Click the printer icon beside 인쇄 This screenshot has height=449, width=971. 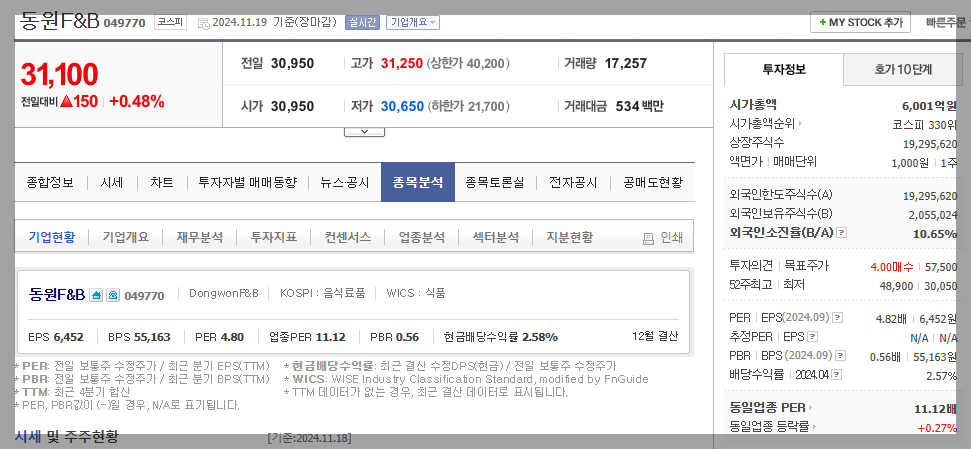click(648, 238)
